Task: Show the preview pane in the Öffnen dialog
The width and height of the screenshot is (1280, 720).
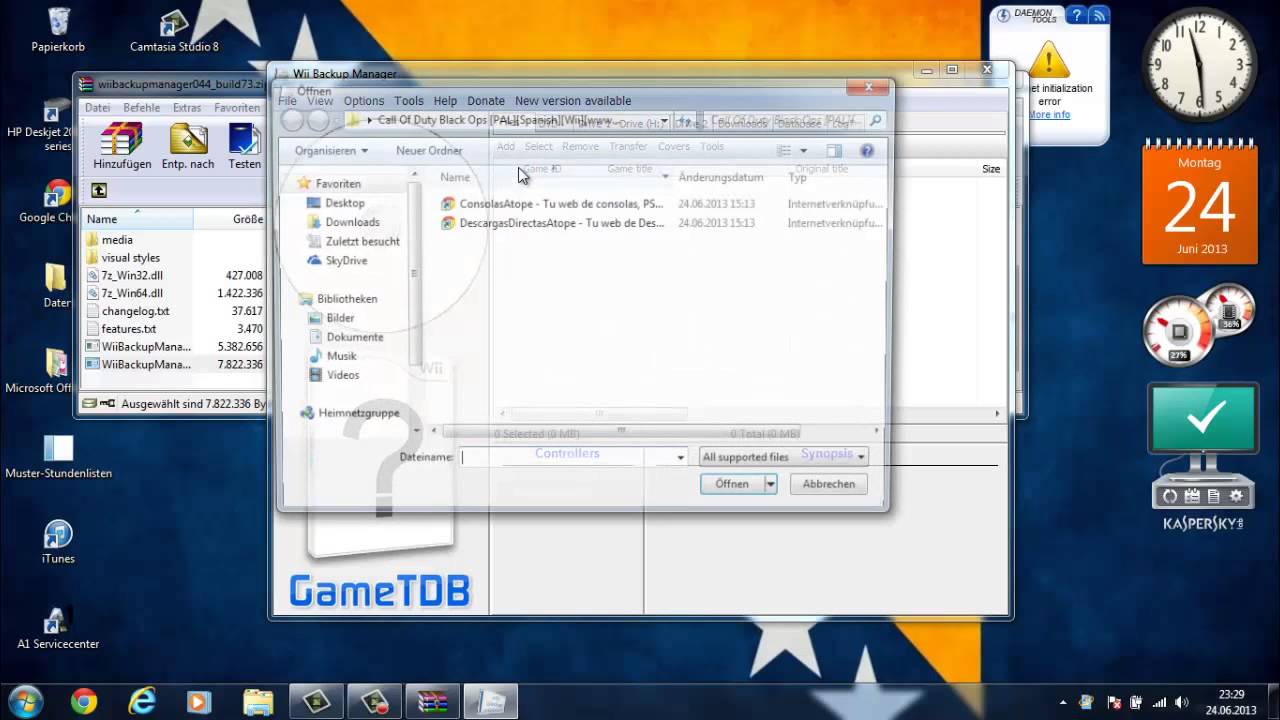Action: pyautogui.click(x=834, y=151)
